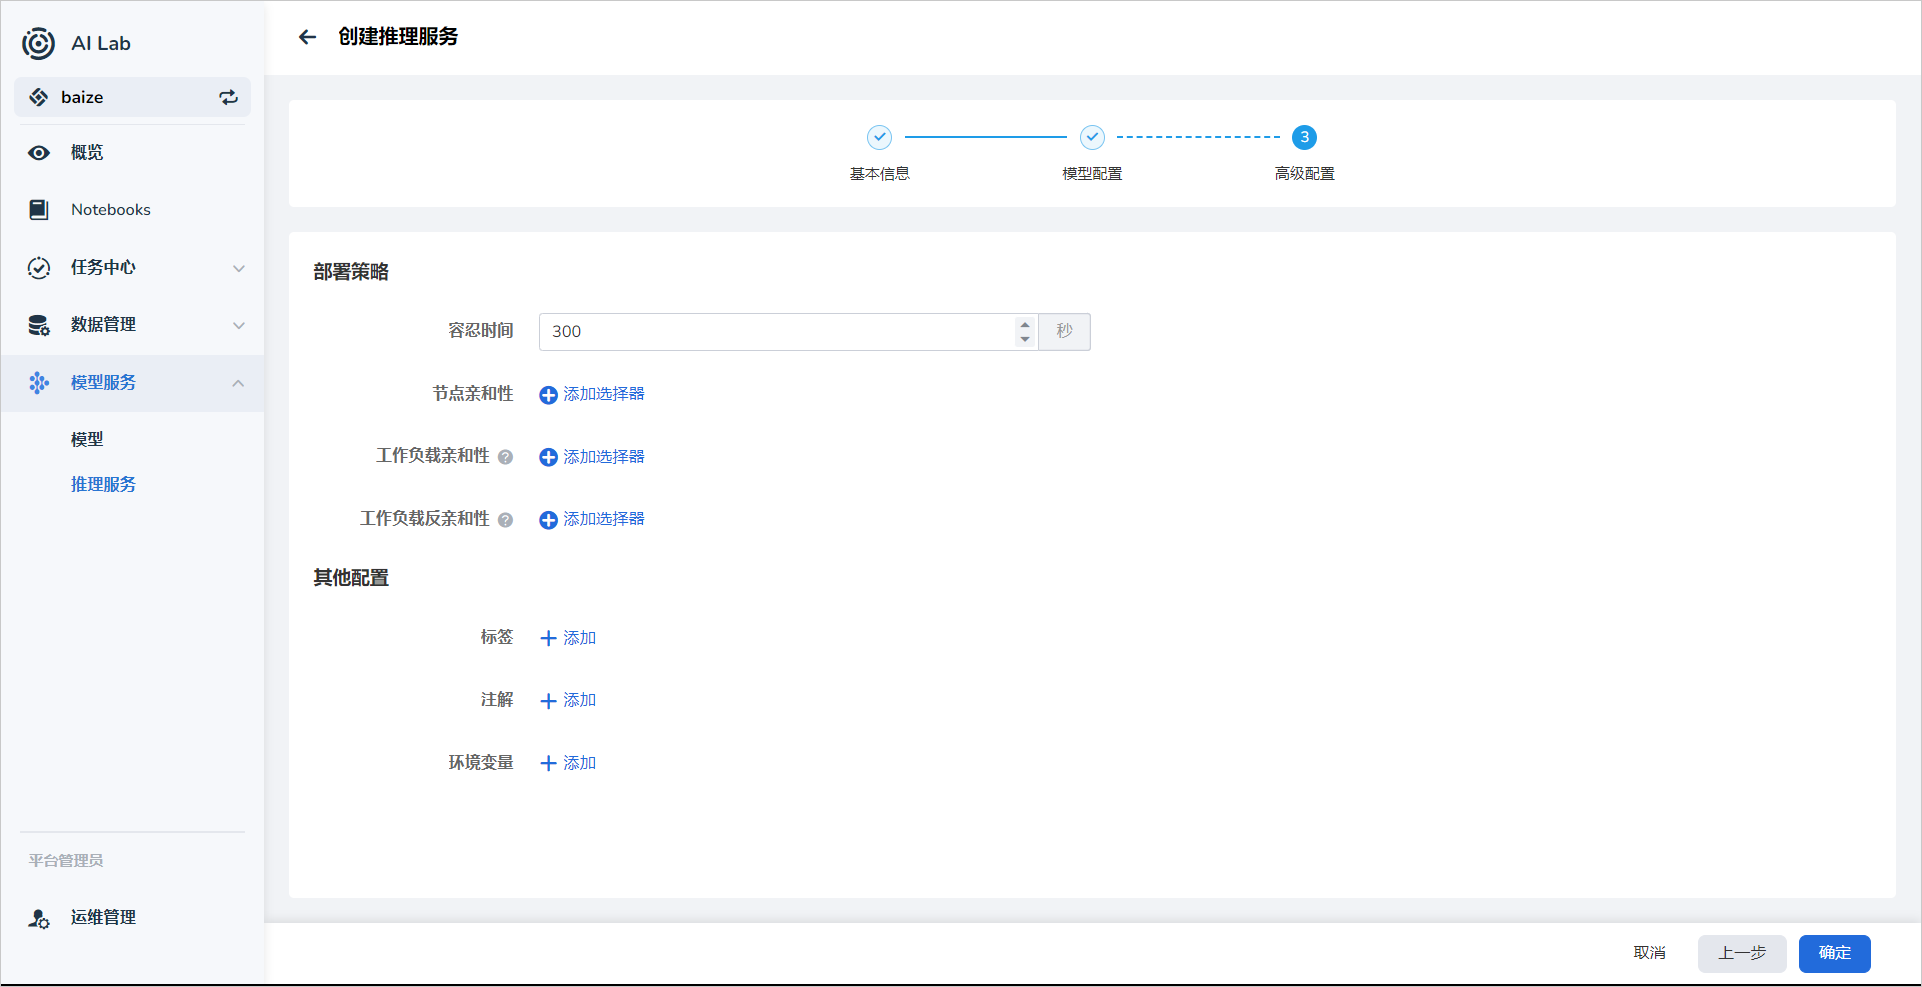Click 添加 link next to 注解
This screenshot has height=987, width=1922.
click(x=580, y=700)
